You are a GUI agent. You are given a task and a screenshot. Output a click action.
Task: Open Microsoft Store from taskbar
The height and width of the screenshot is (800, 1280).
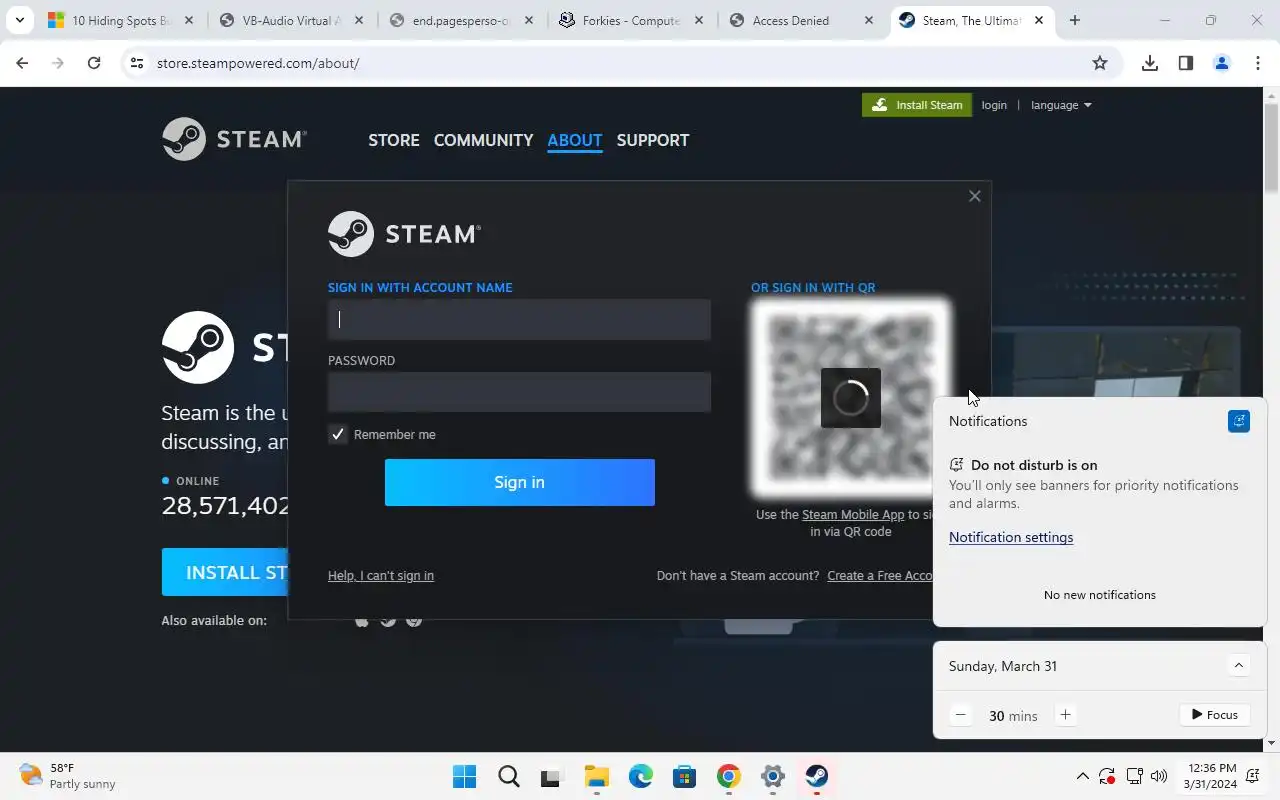coord(685,776)
